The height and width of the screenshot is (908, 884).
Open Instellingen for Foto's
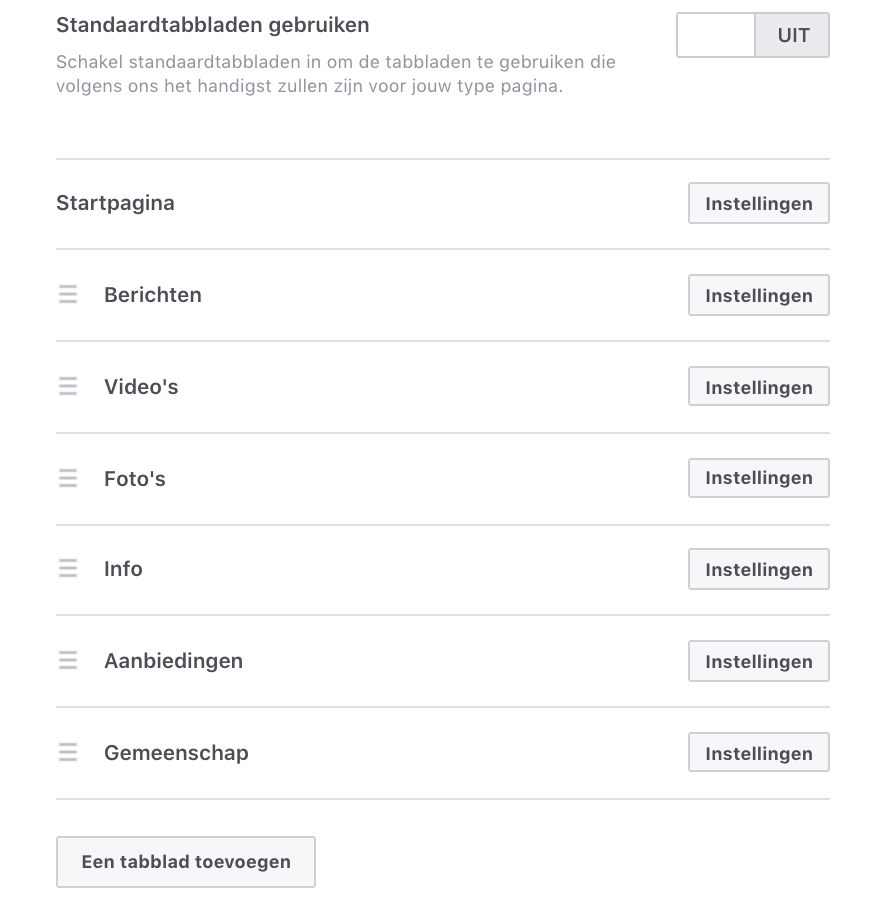[758, 478]
